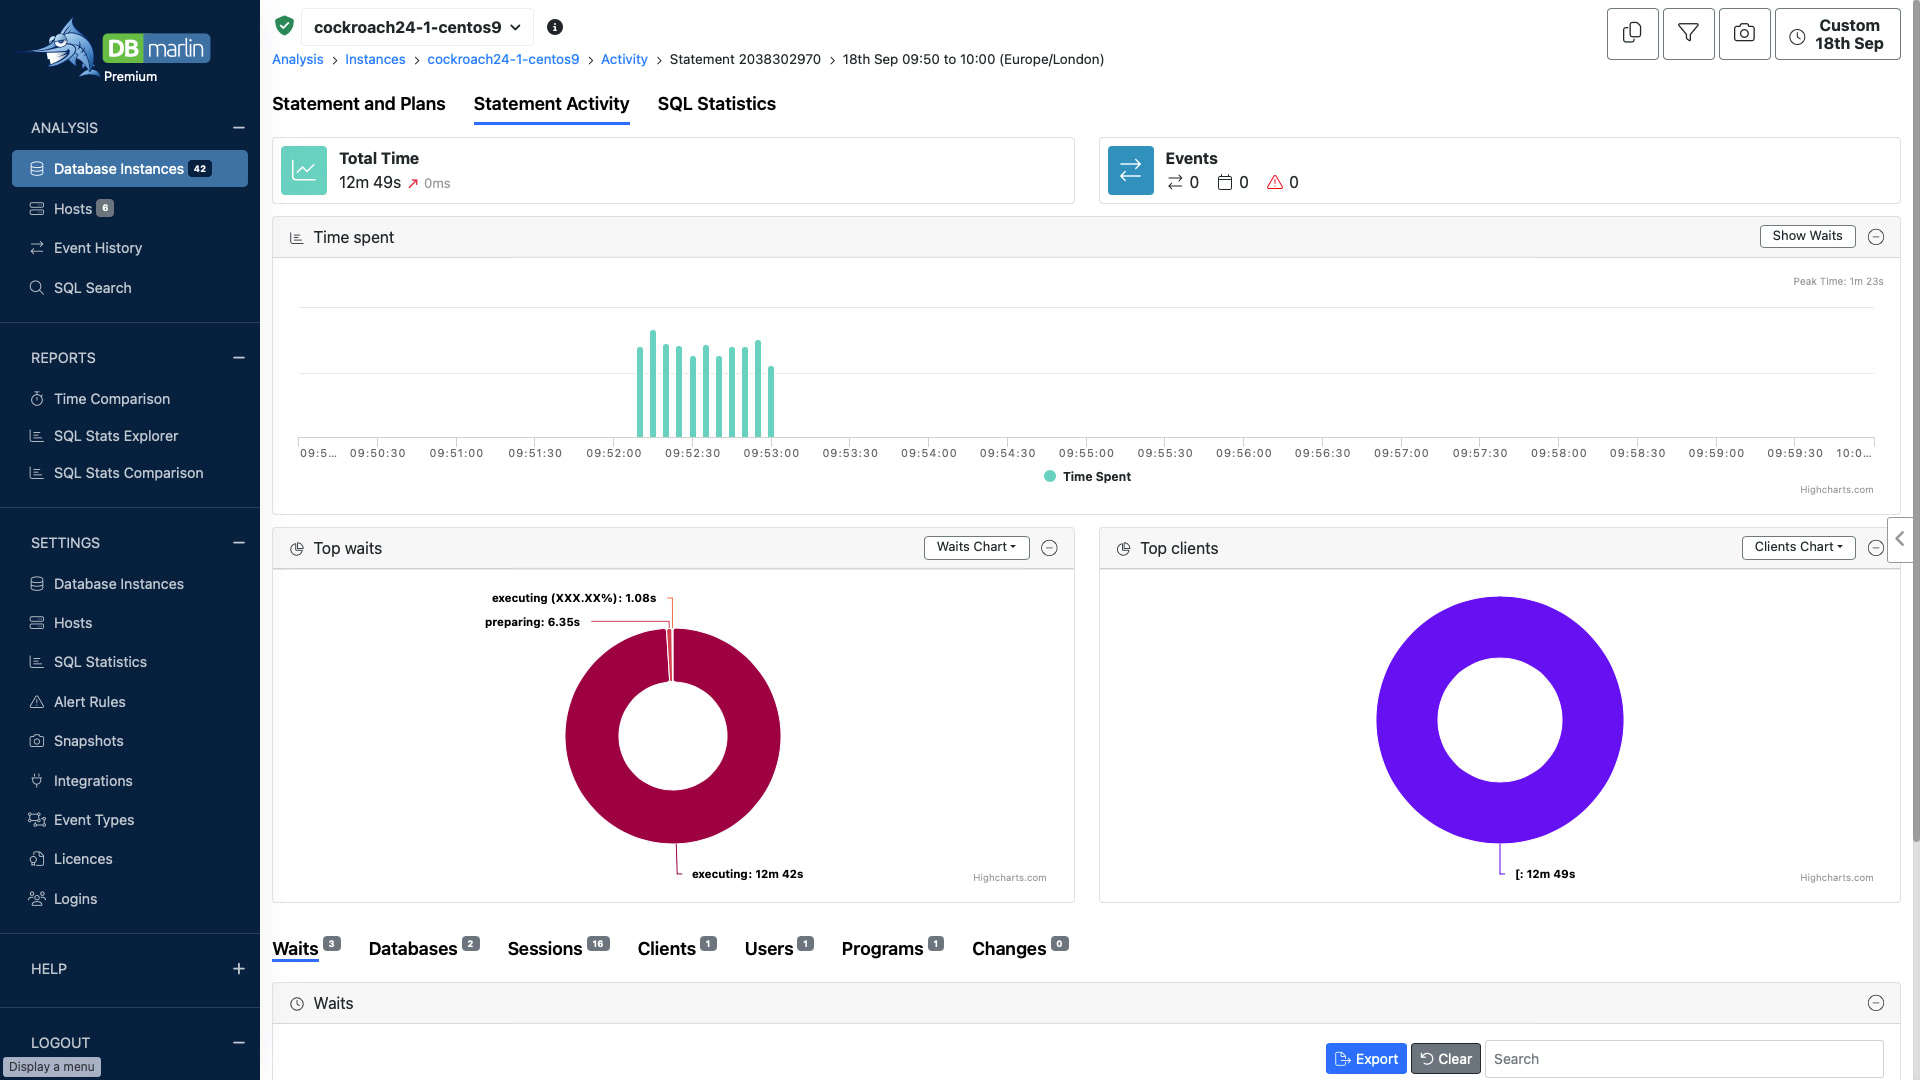Switch to Statement and Plans tab
This screenshot has width=1920, height=1080.
tap(358, 104)
